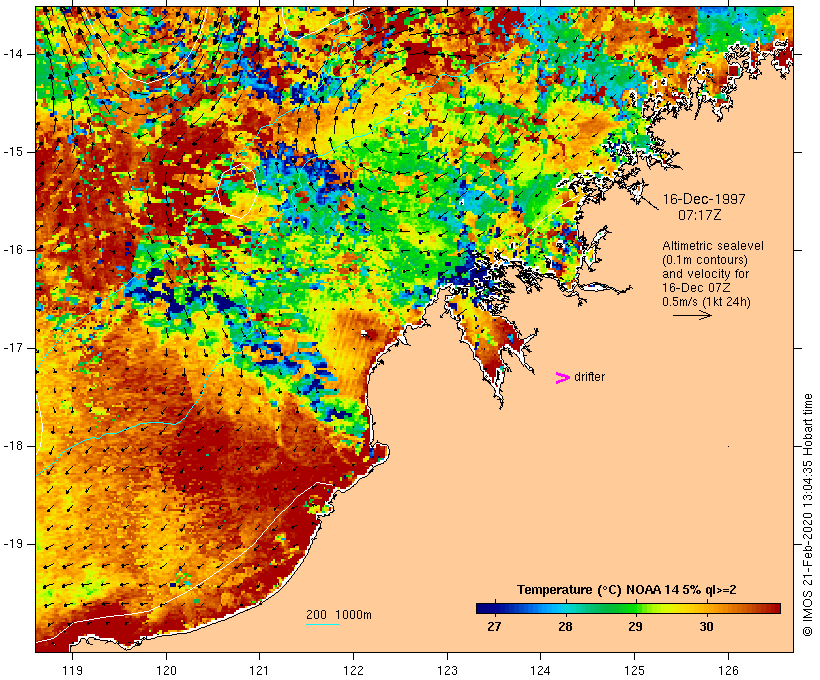Image resolution: width=820 pixels, height=680 pixels.
Task: Click the vertical IMOS copyright timestamp text
Action: [807, 515]
